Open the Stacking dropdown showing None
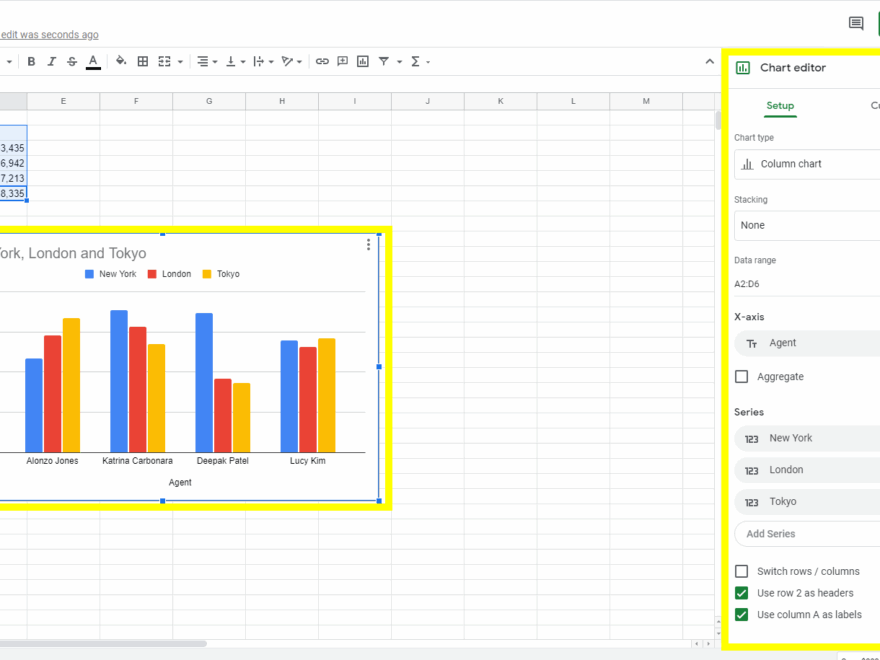 (x=806, y=225)
